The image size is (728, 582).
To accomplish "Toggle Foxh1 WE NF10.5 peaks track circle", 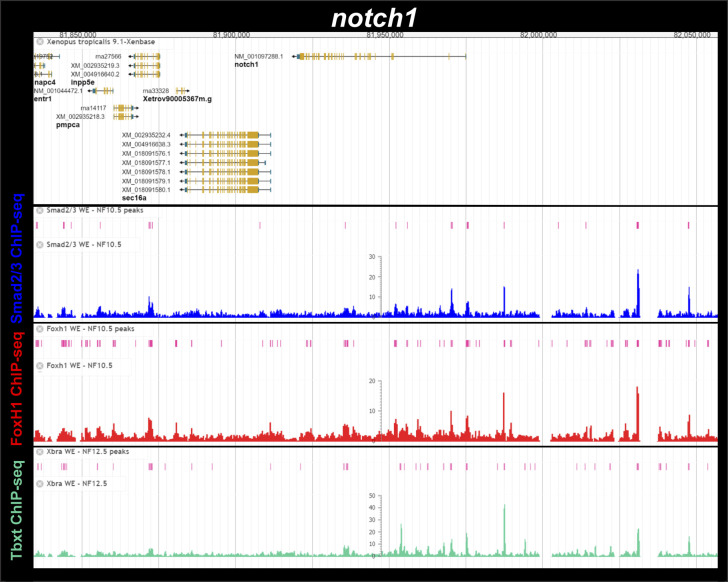I will 40,328.
